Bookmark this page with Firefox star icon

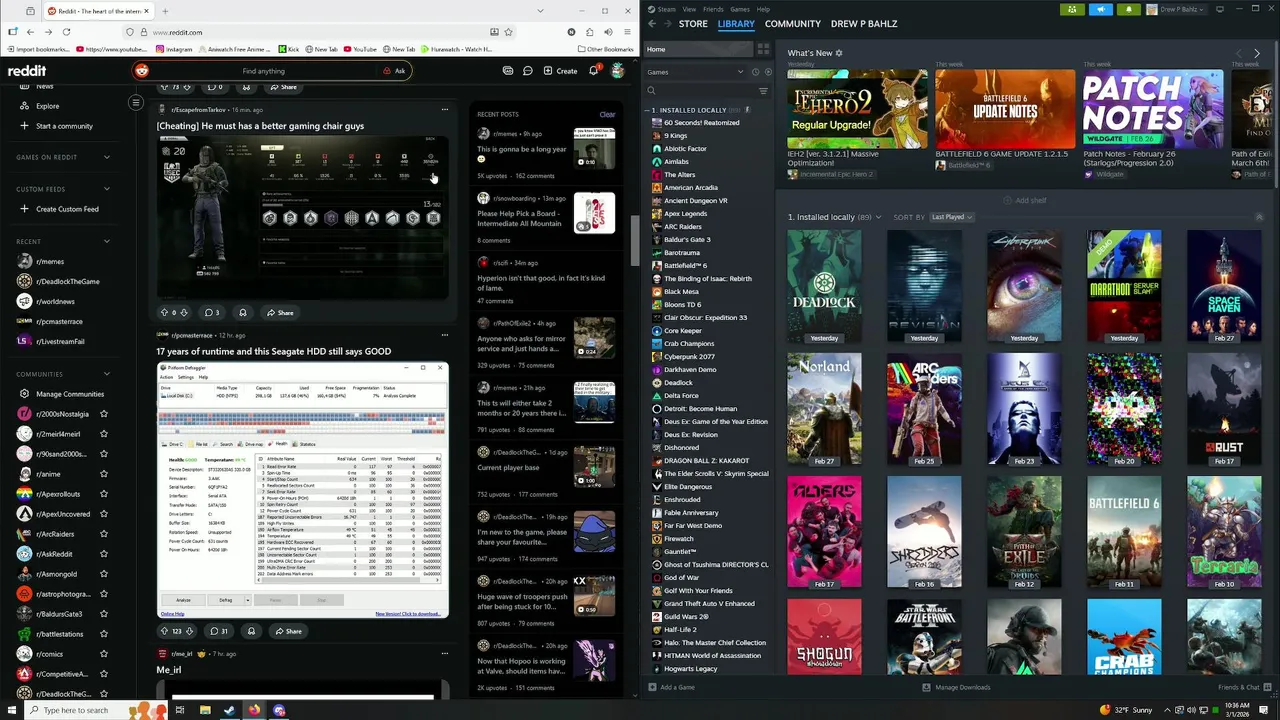click(x=508, y=32)
